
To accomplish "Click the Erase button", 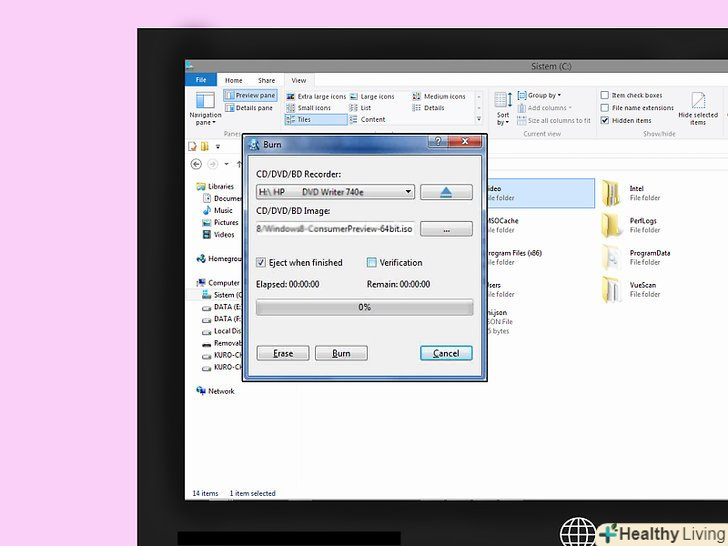I will point(283,353).
